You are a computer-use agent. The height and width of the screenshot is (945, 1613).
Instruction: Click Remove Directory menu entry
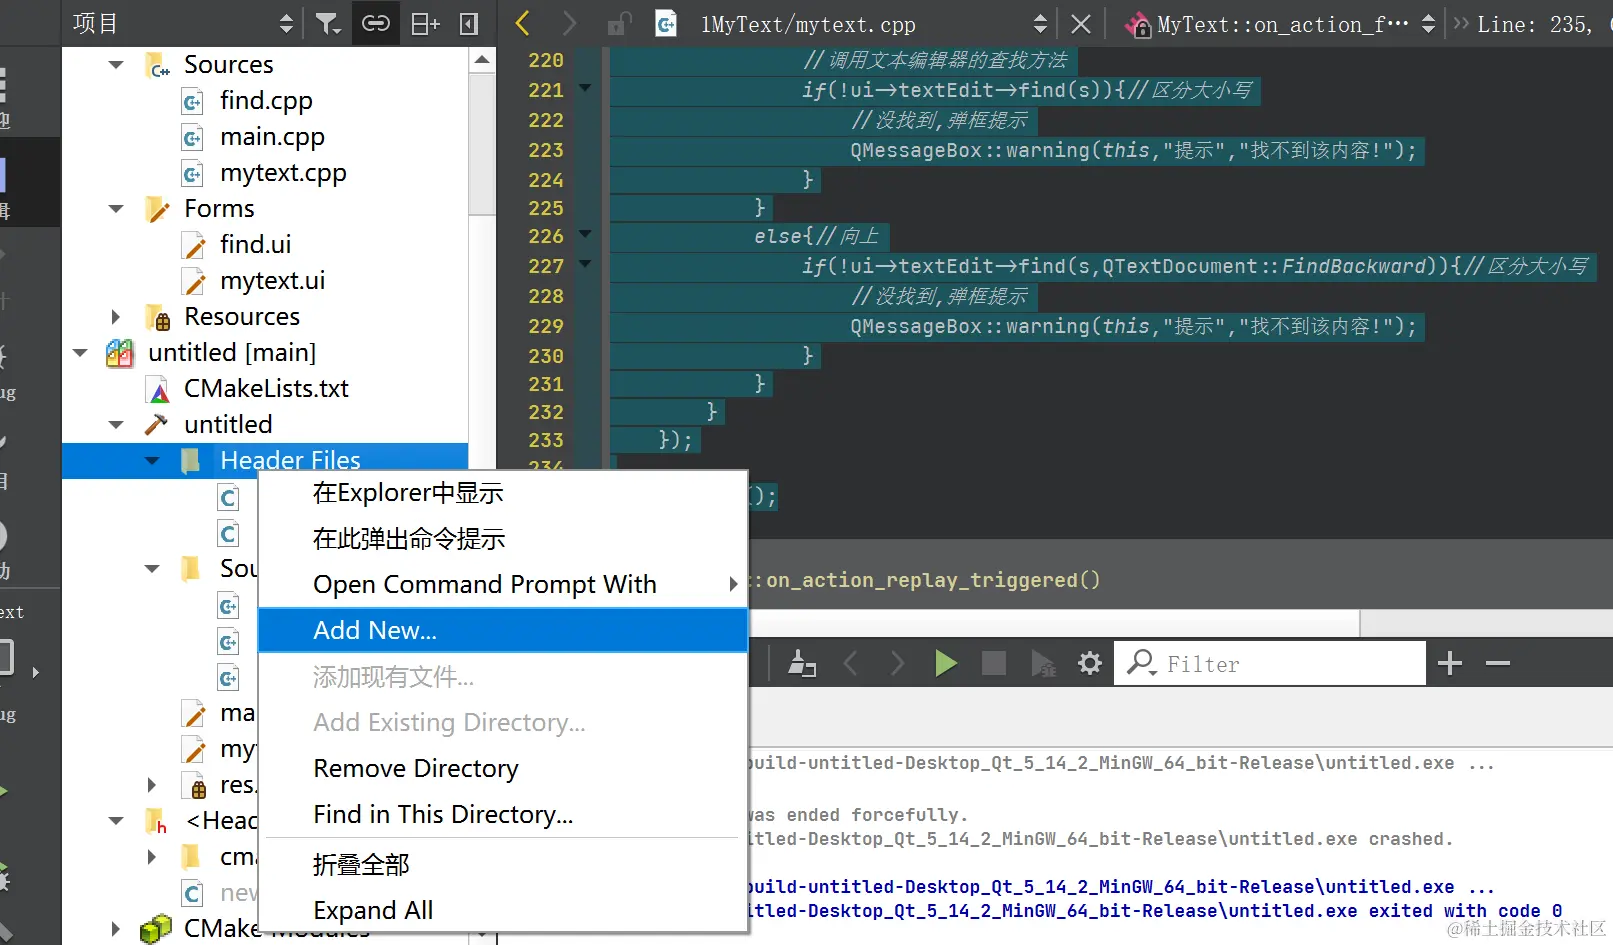click(x=503, y=768)
